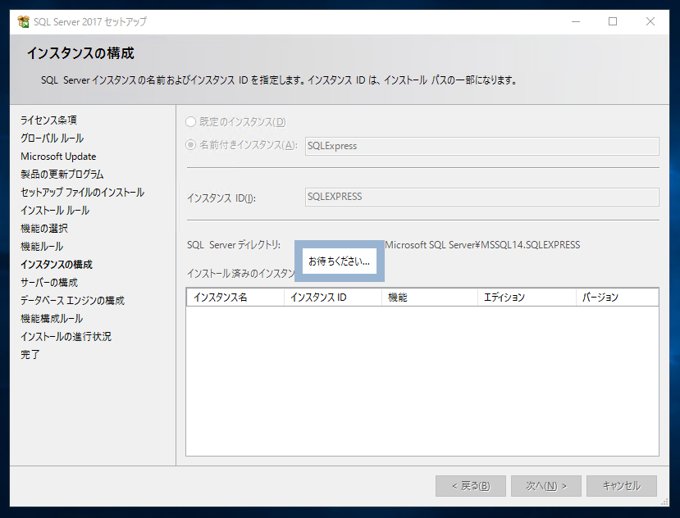Click the SQL Server setup title bar icon
Image resolution: width=680 pixels, height=518 pixels.
coord(23,21)
